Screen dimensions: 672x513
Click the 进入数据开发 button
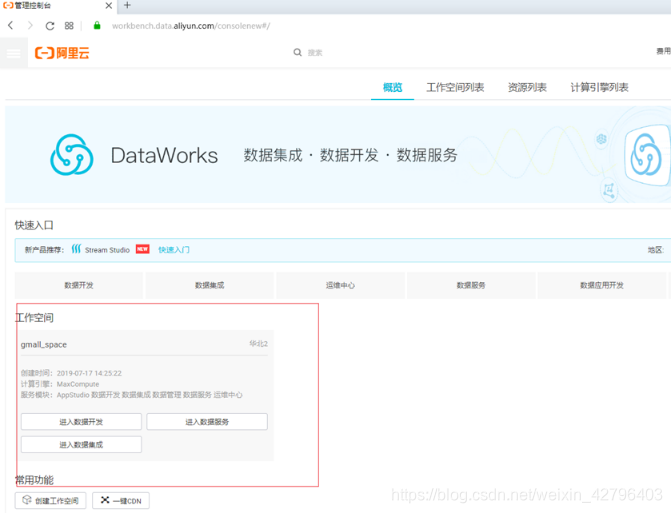81,422
